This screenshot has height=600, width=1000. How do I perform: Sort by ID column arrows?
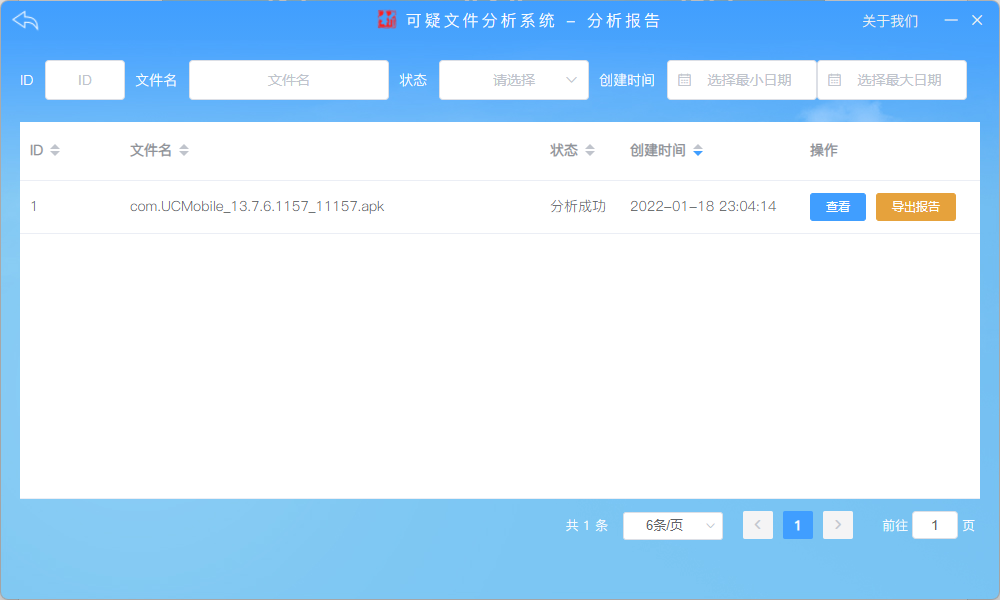(55, 151)
